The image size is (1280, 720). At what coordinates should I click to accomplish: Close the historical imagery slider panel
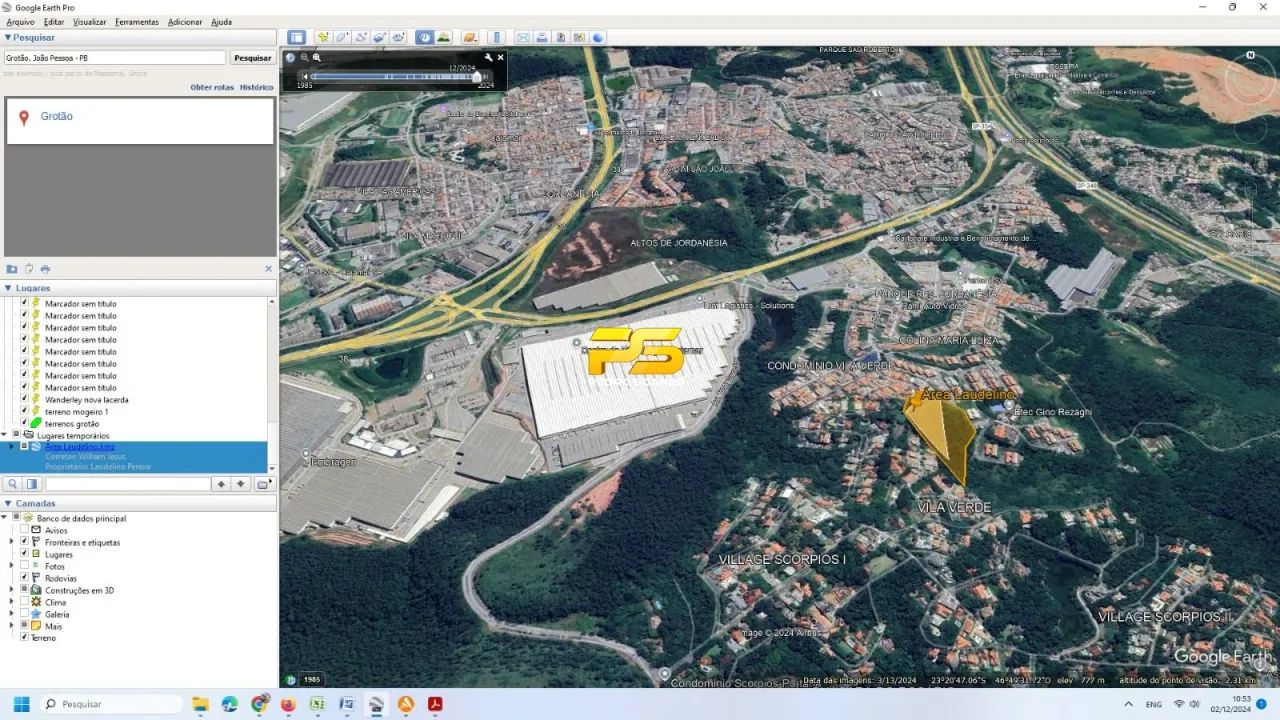pos(501,58)
